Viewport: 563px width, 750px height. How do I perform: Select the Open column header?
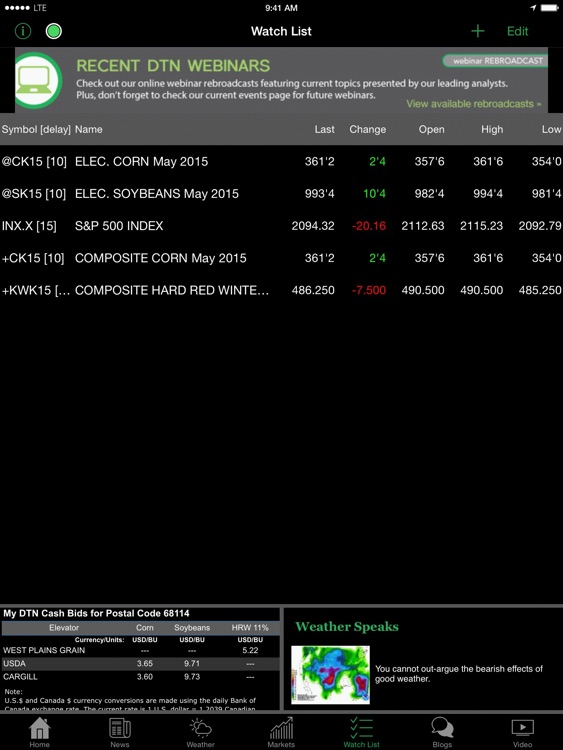(431, 129)
